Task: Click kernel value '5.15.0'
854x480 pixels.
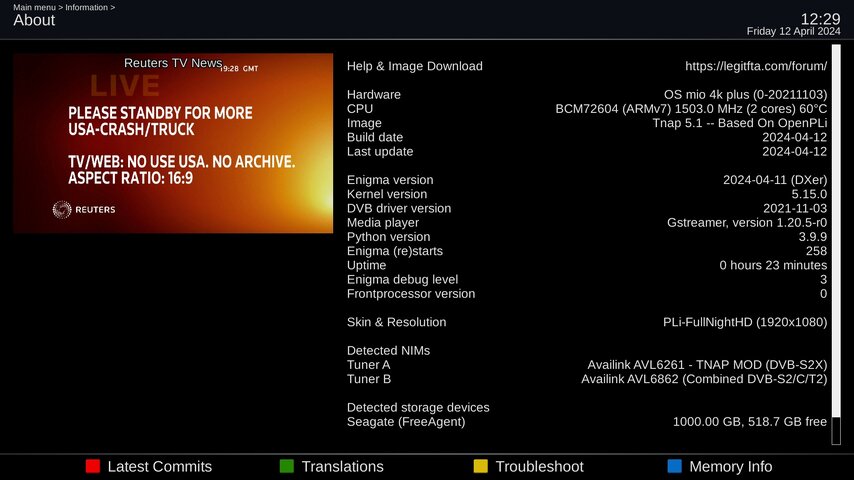Action: [x=809, y=194]
